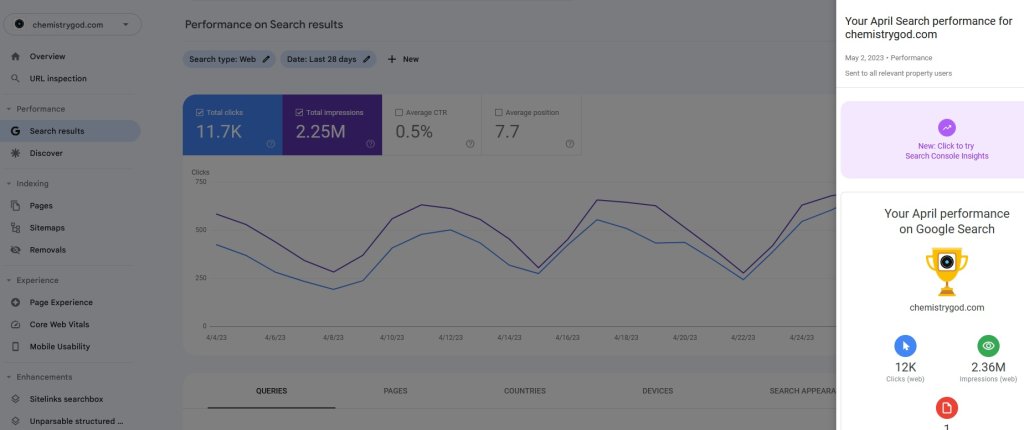Screen dimensions: 1024x430
Task: Collapse the Performance section arrow
Action: point(8,109)
